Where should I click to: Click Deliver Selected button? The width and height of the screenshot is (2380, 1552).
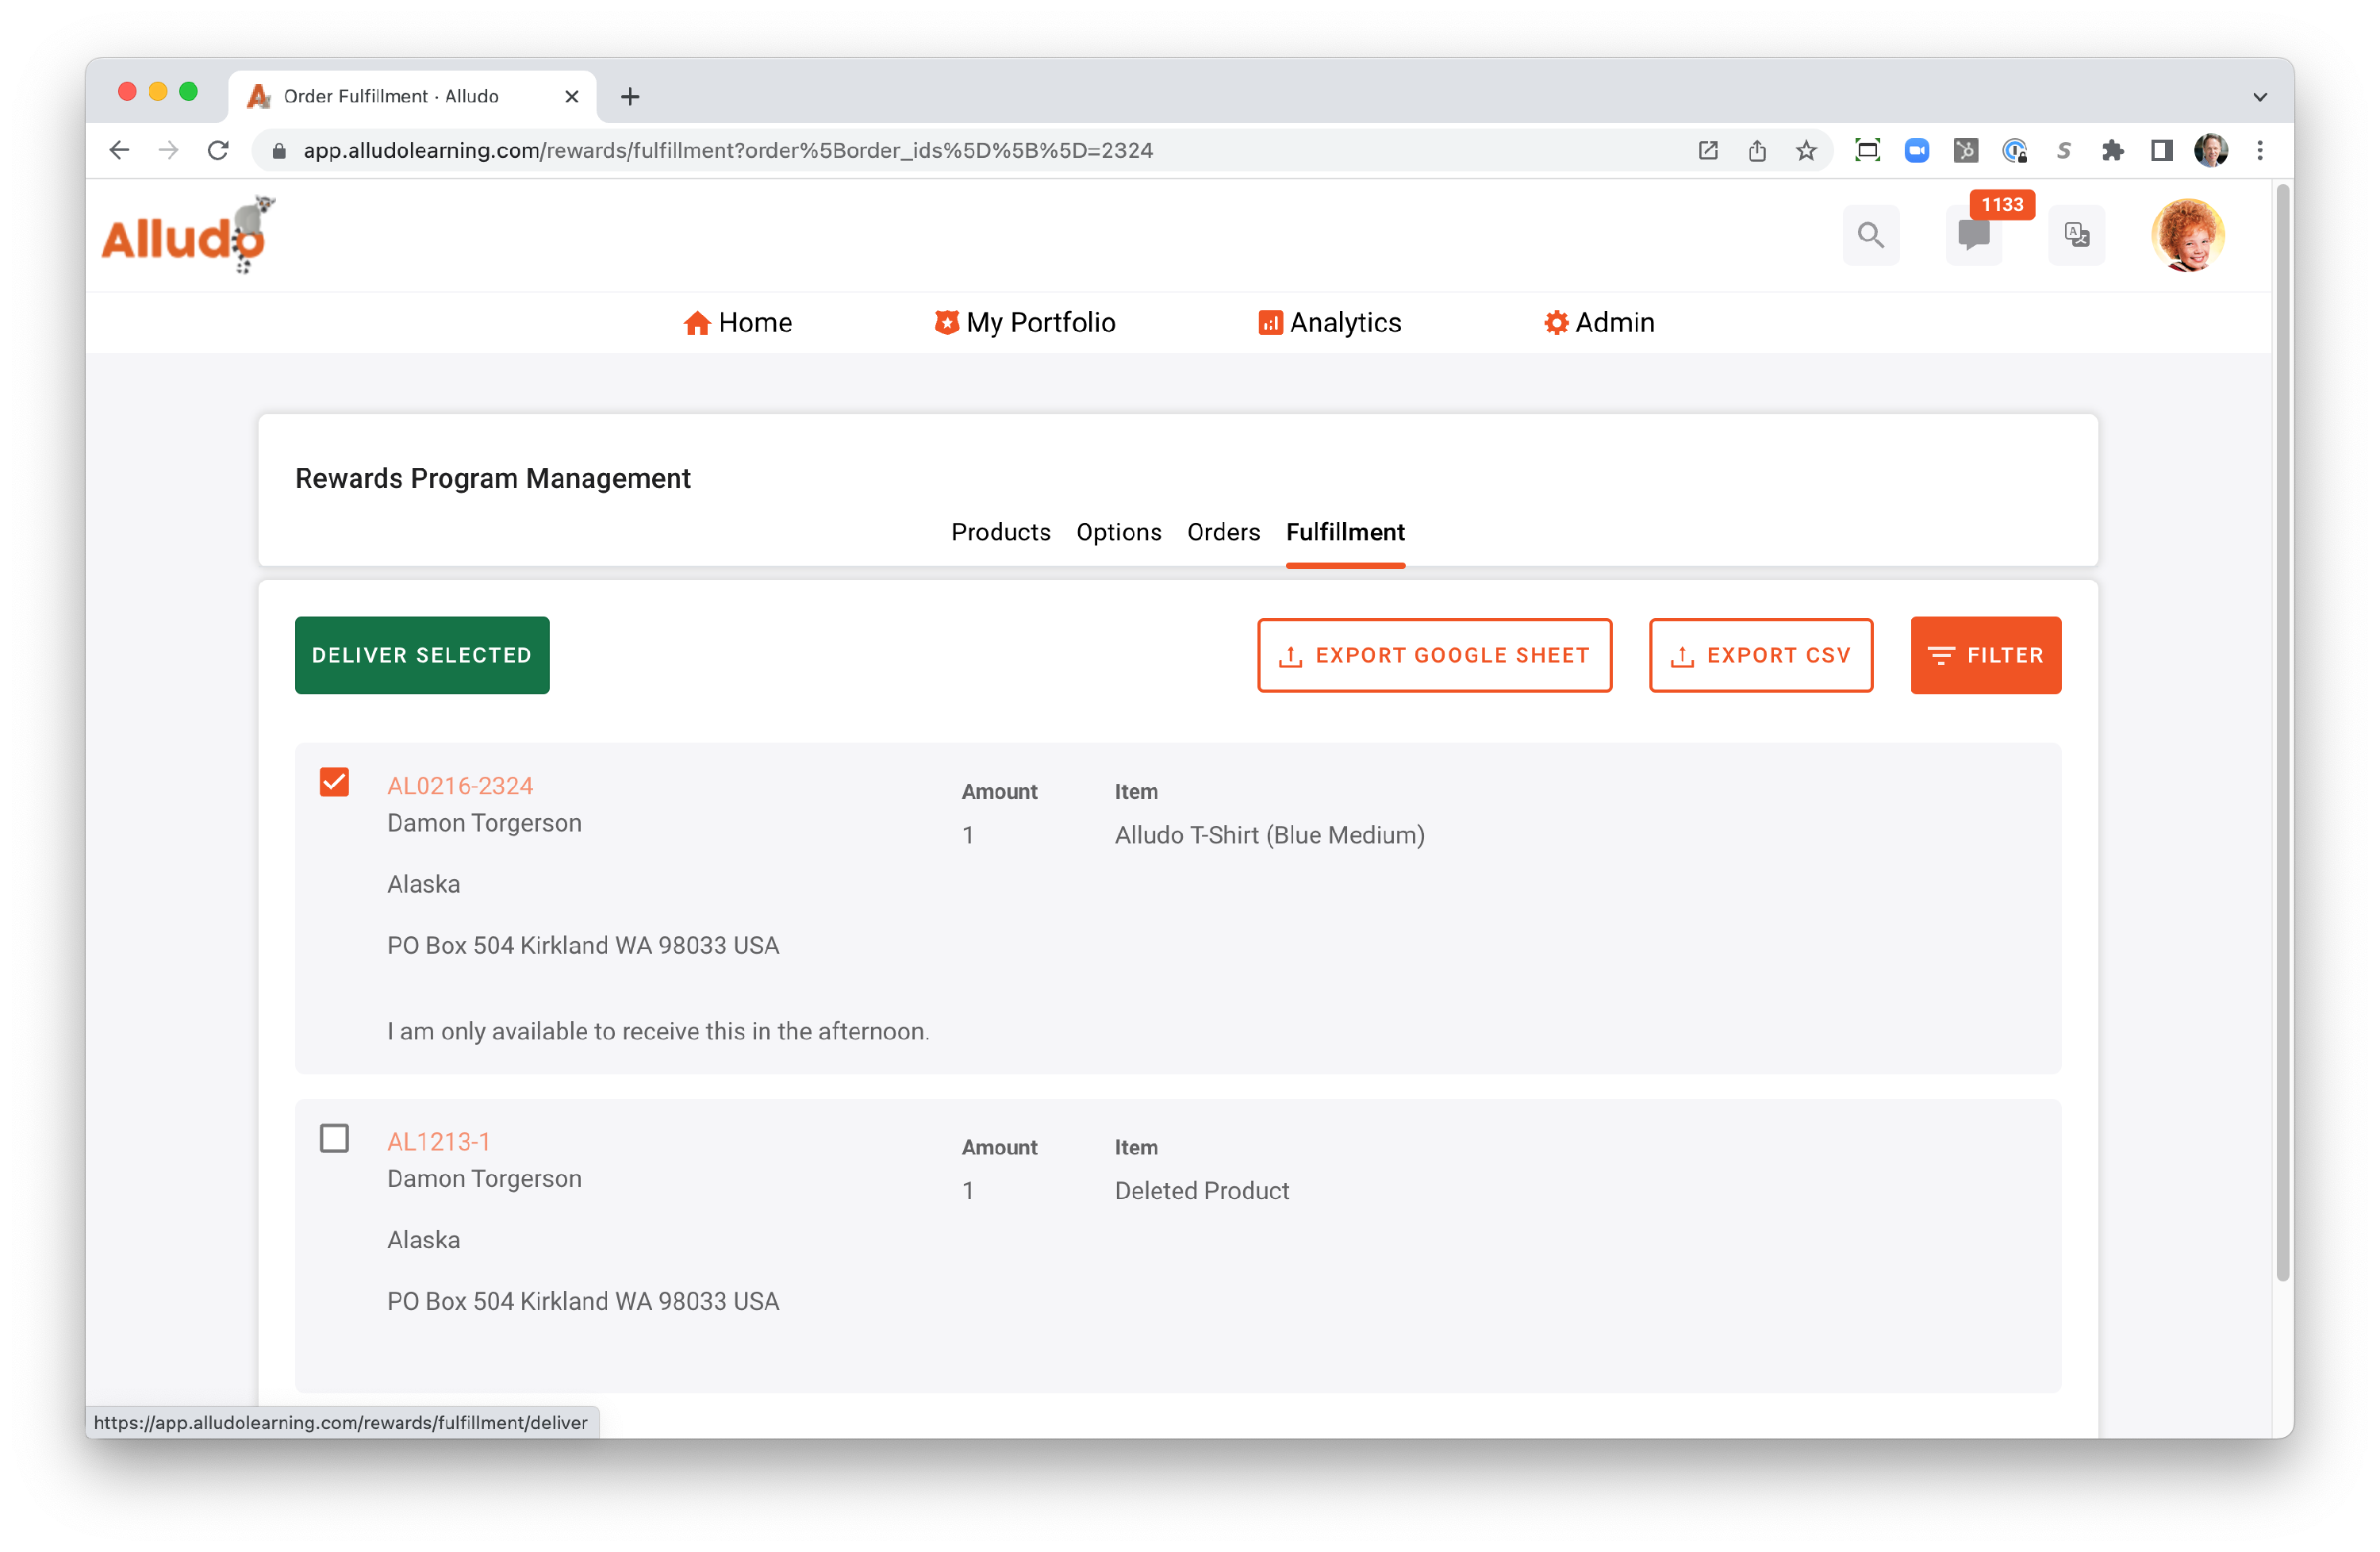tap(422, 655)
